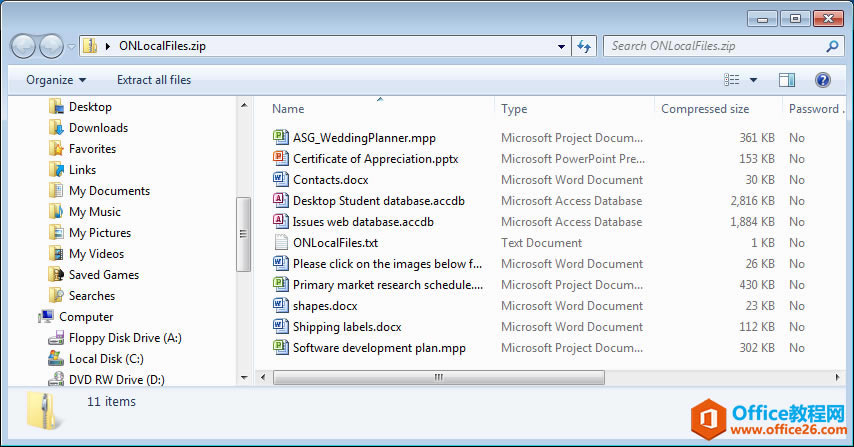Sort files by the Name column header
Screen dimensions: 854x447
pos(288,109)
